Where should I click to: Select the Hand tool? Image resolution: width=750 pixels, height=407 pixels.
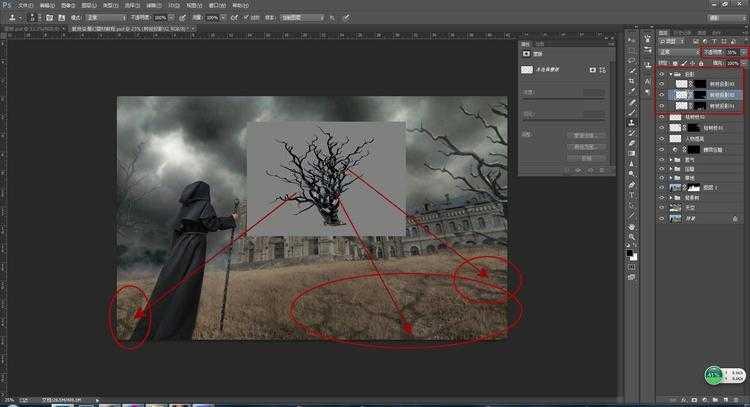[x=631, y=228]
